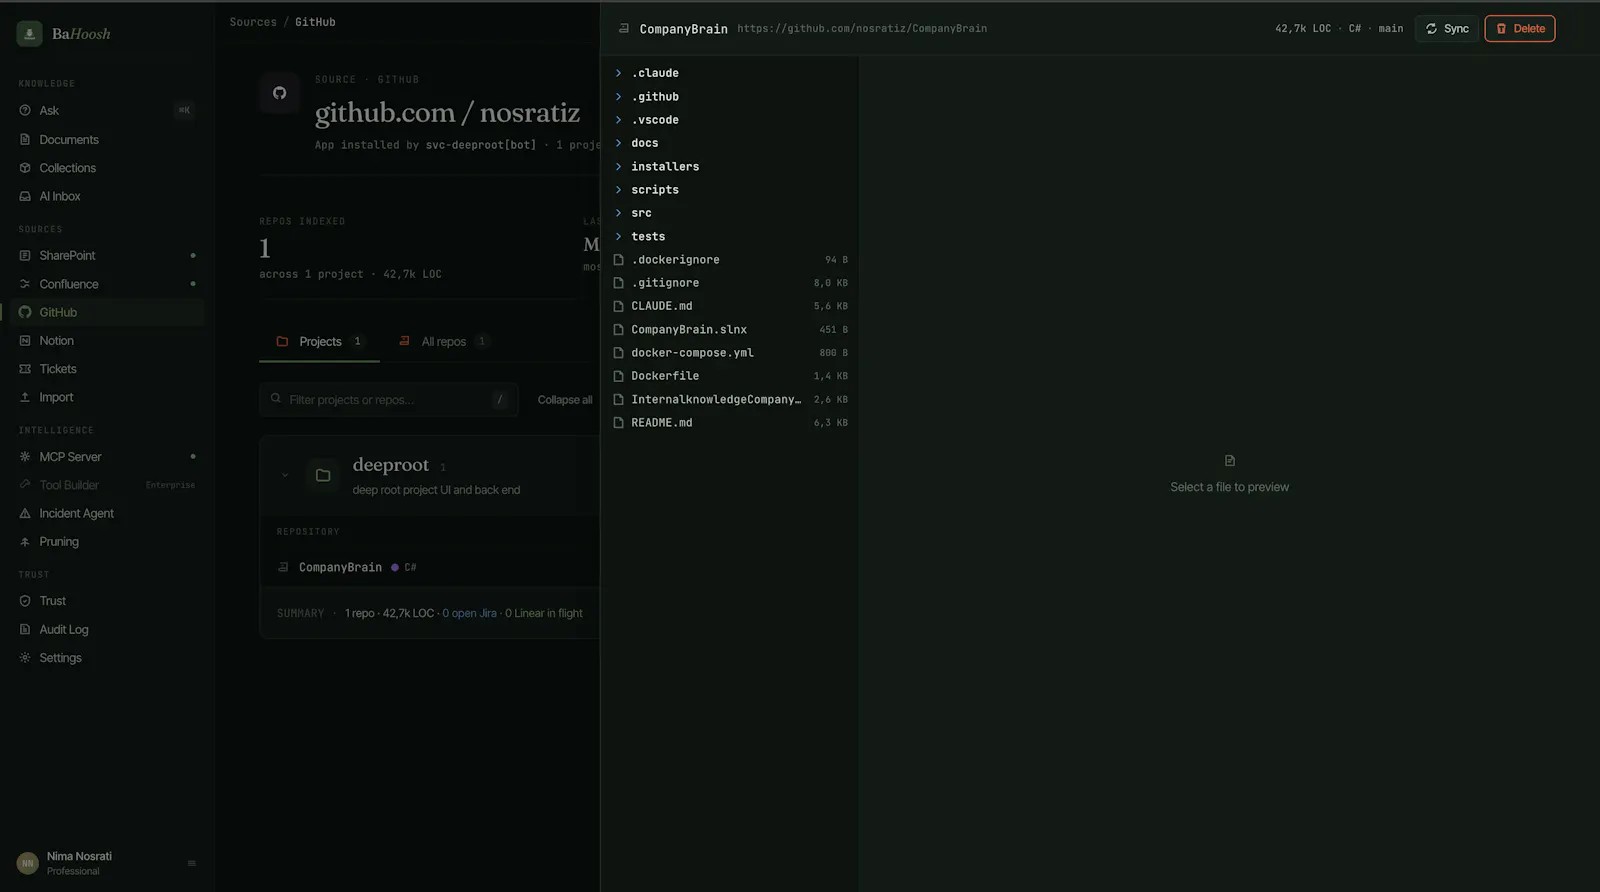Click the Sources breadcrumb link

pos(253,22)
